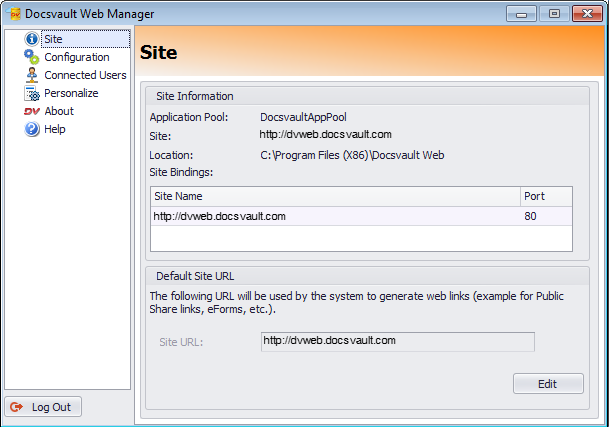Open Personalize settings via its label
The height and width of the screenshot is (427, 609).
pos(71,93)
